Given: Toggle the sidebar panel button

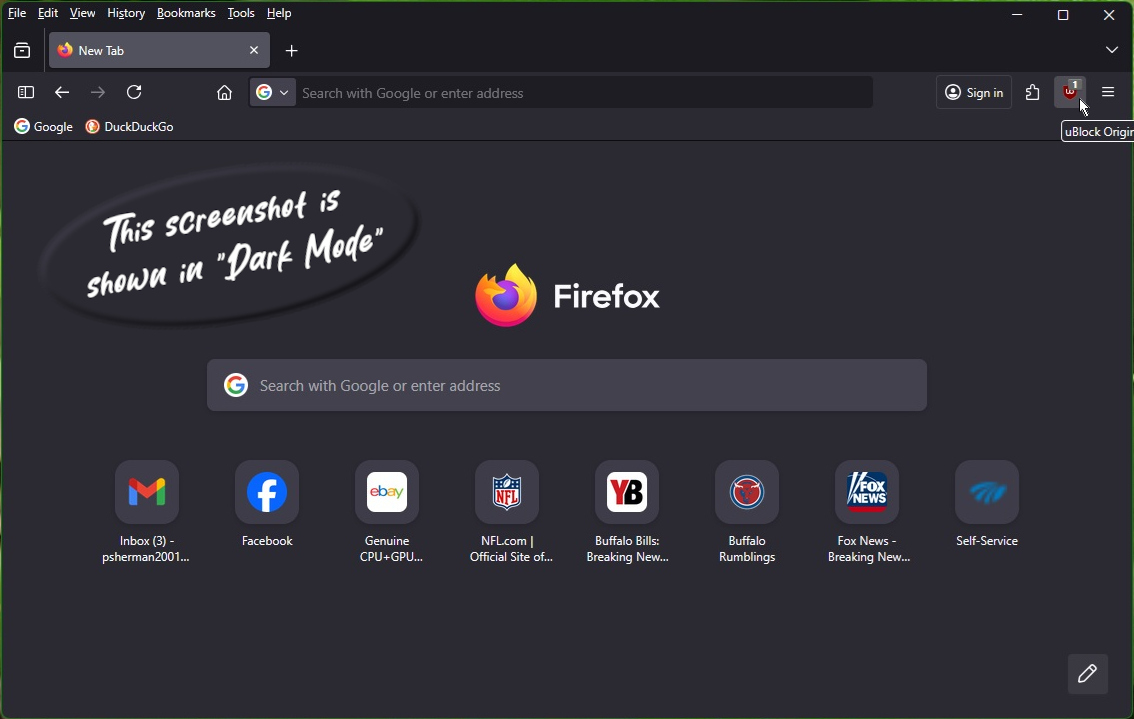Looking at the screenshot, I should click(x=27, y=93).
